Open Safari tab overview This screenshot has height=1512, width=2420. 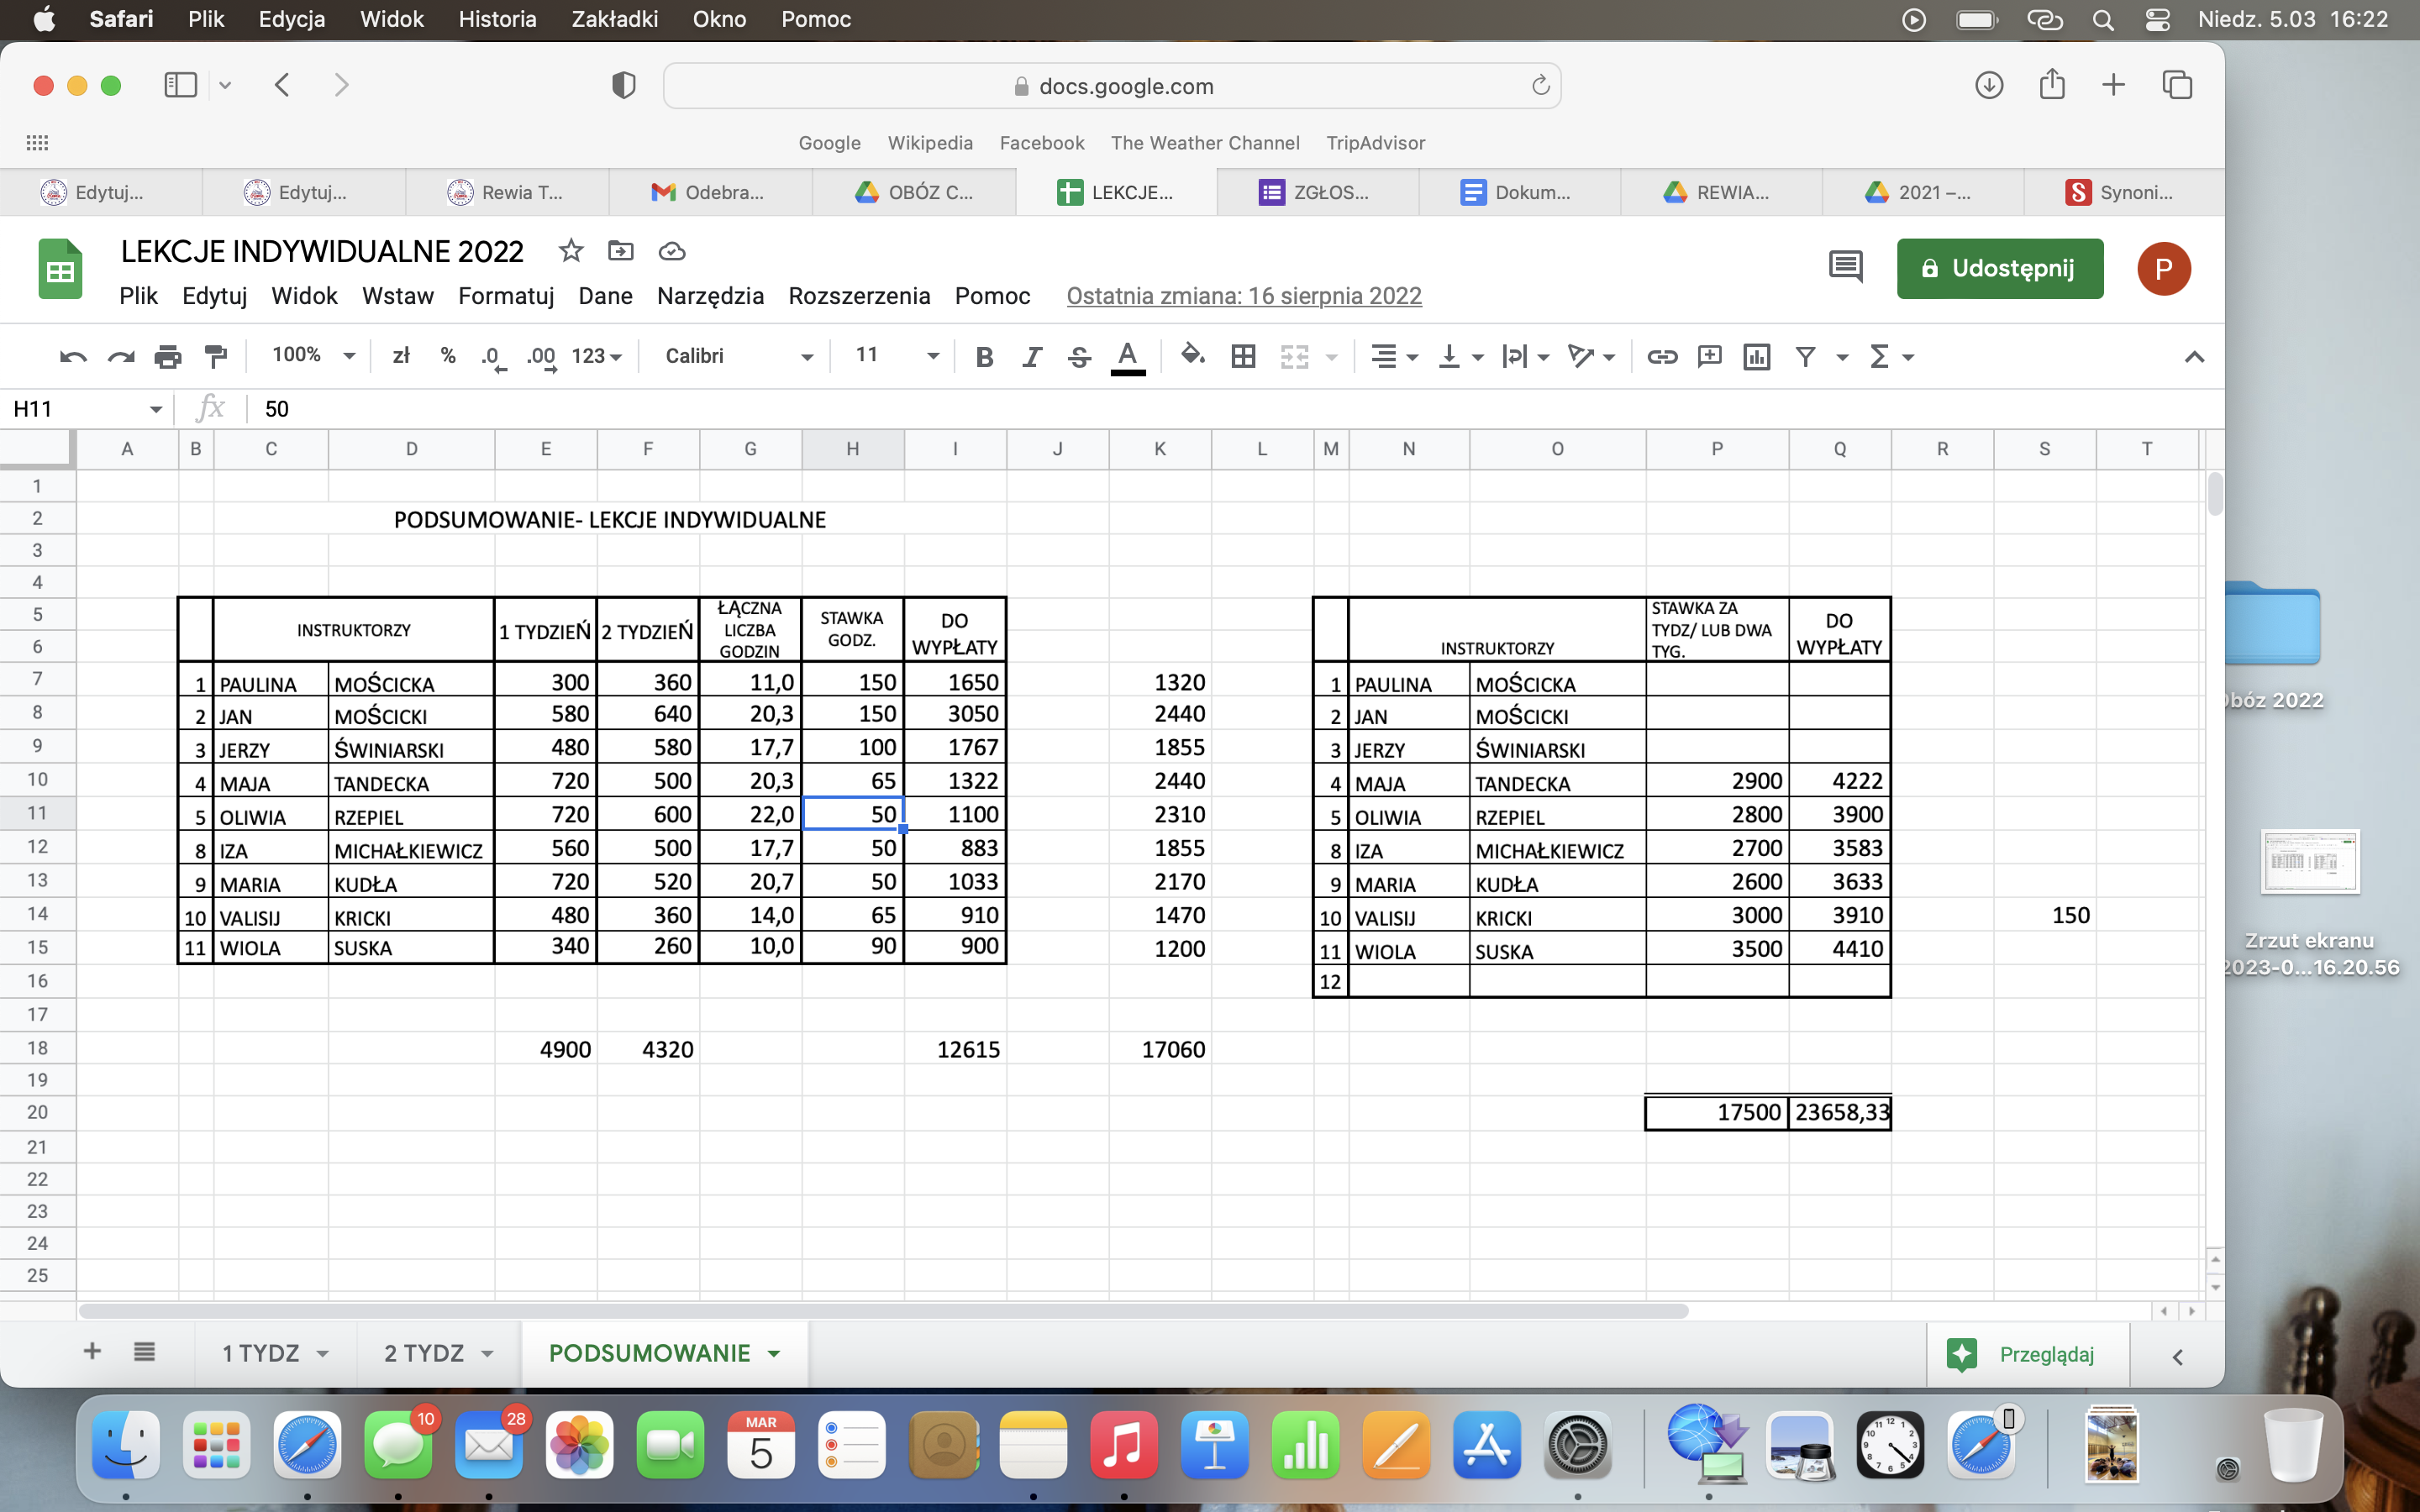pyautogui.click(x=2177, y=85)
